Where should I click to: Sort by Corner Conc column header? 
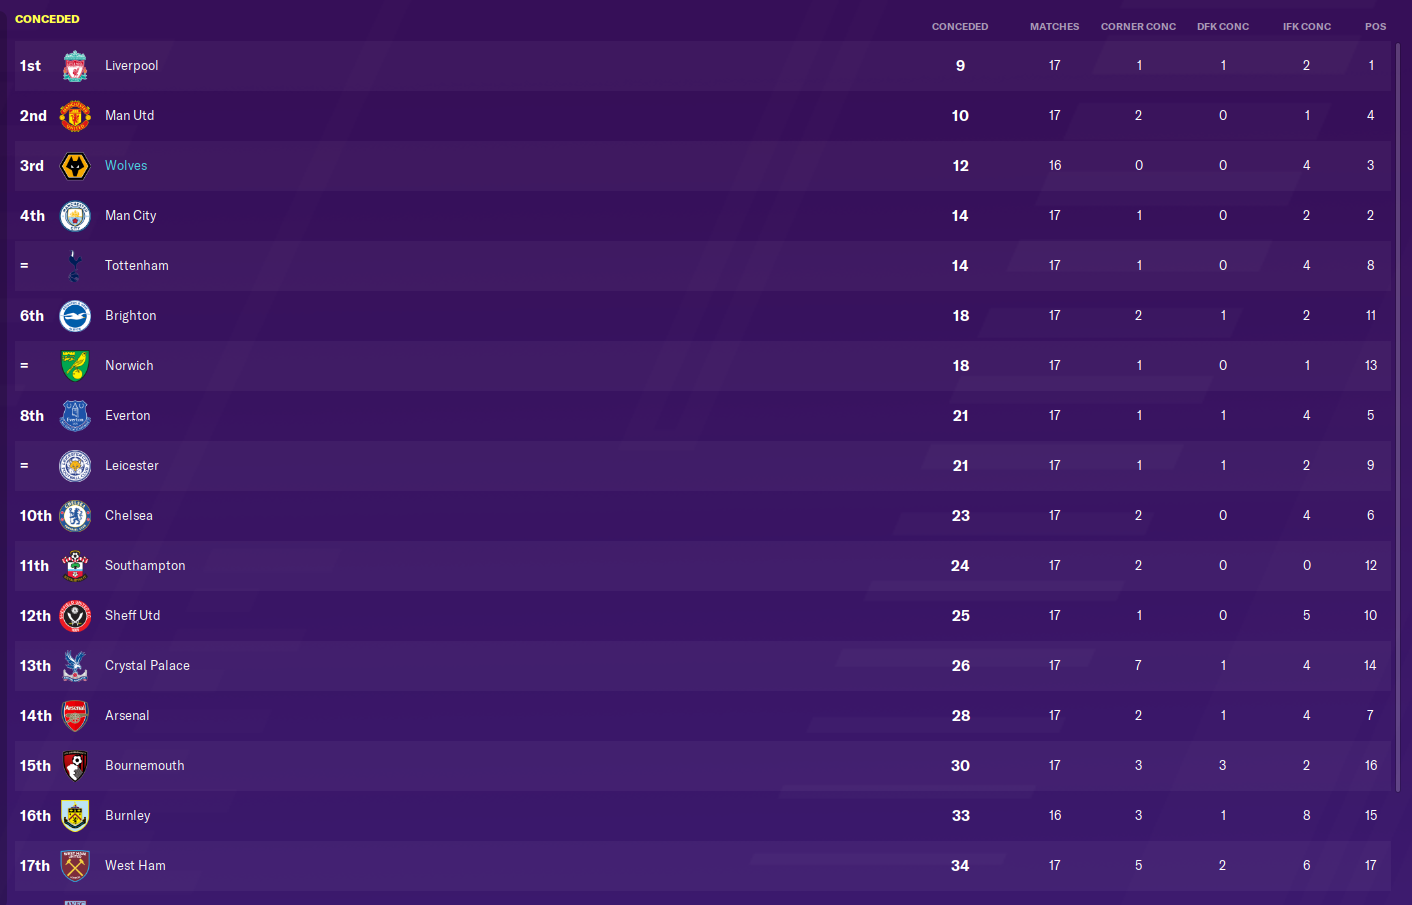point(1138,27)
